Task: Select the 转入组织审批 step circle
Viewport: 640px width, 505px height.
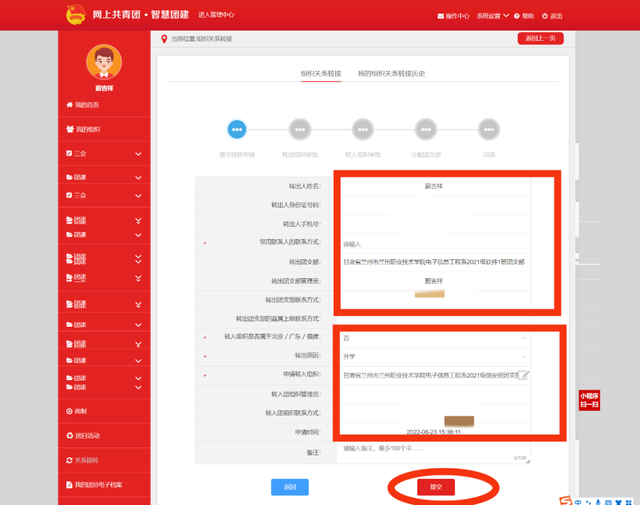Action: point(363,129)
